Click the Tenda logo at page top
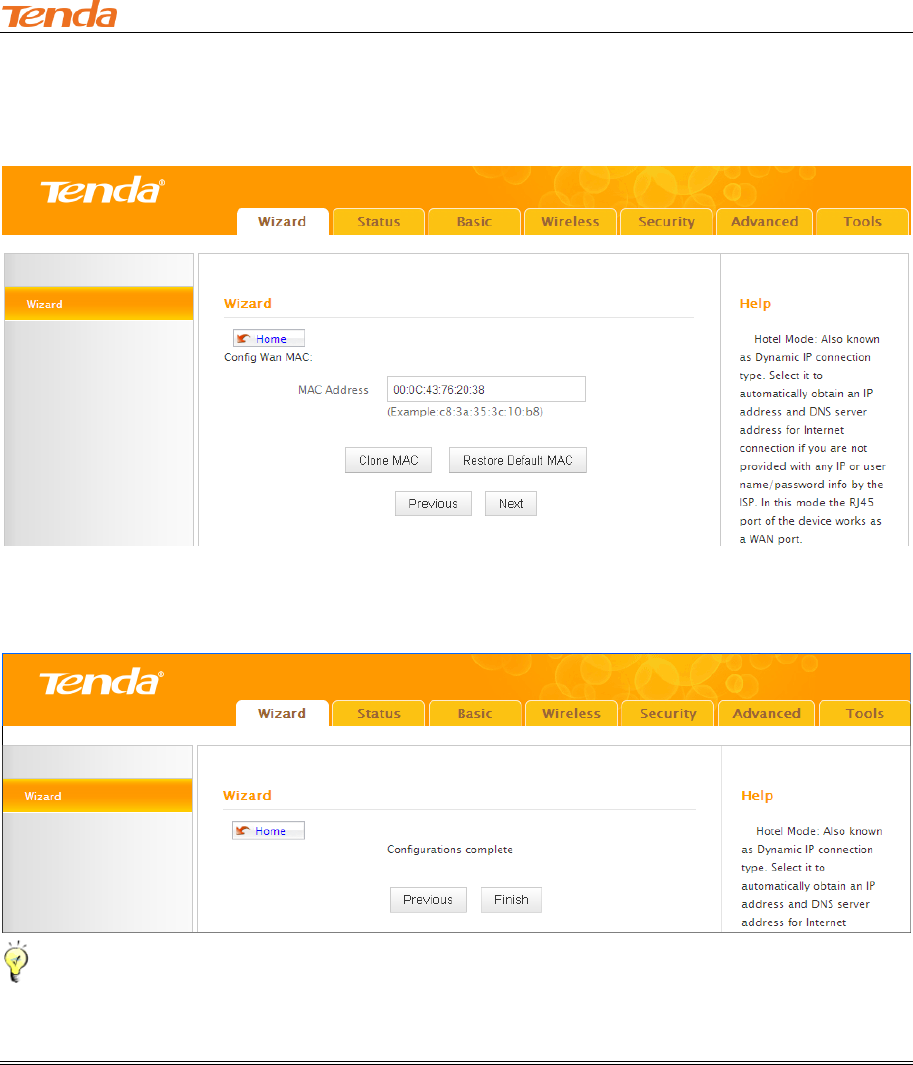 tap(59, 14)
